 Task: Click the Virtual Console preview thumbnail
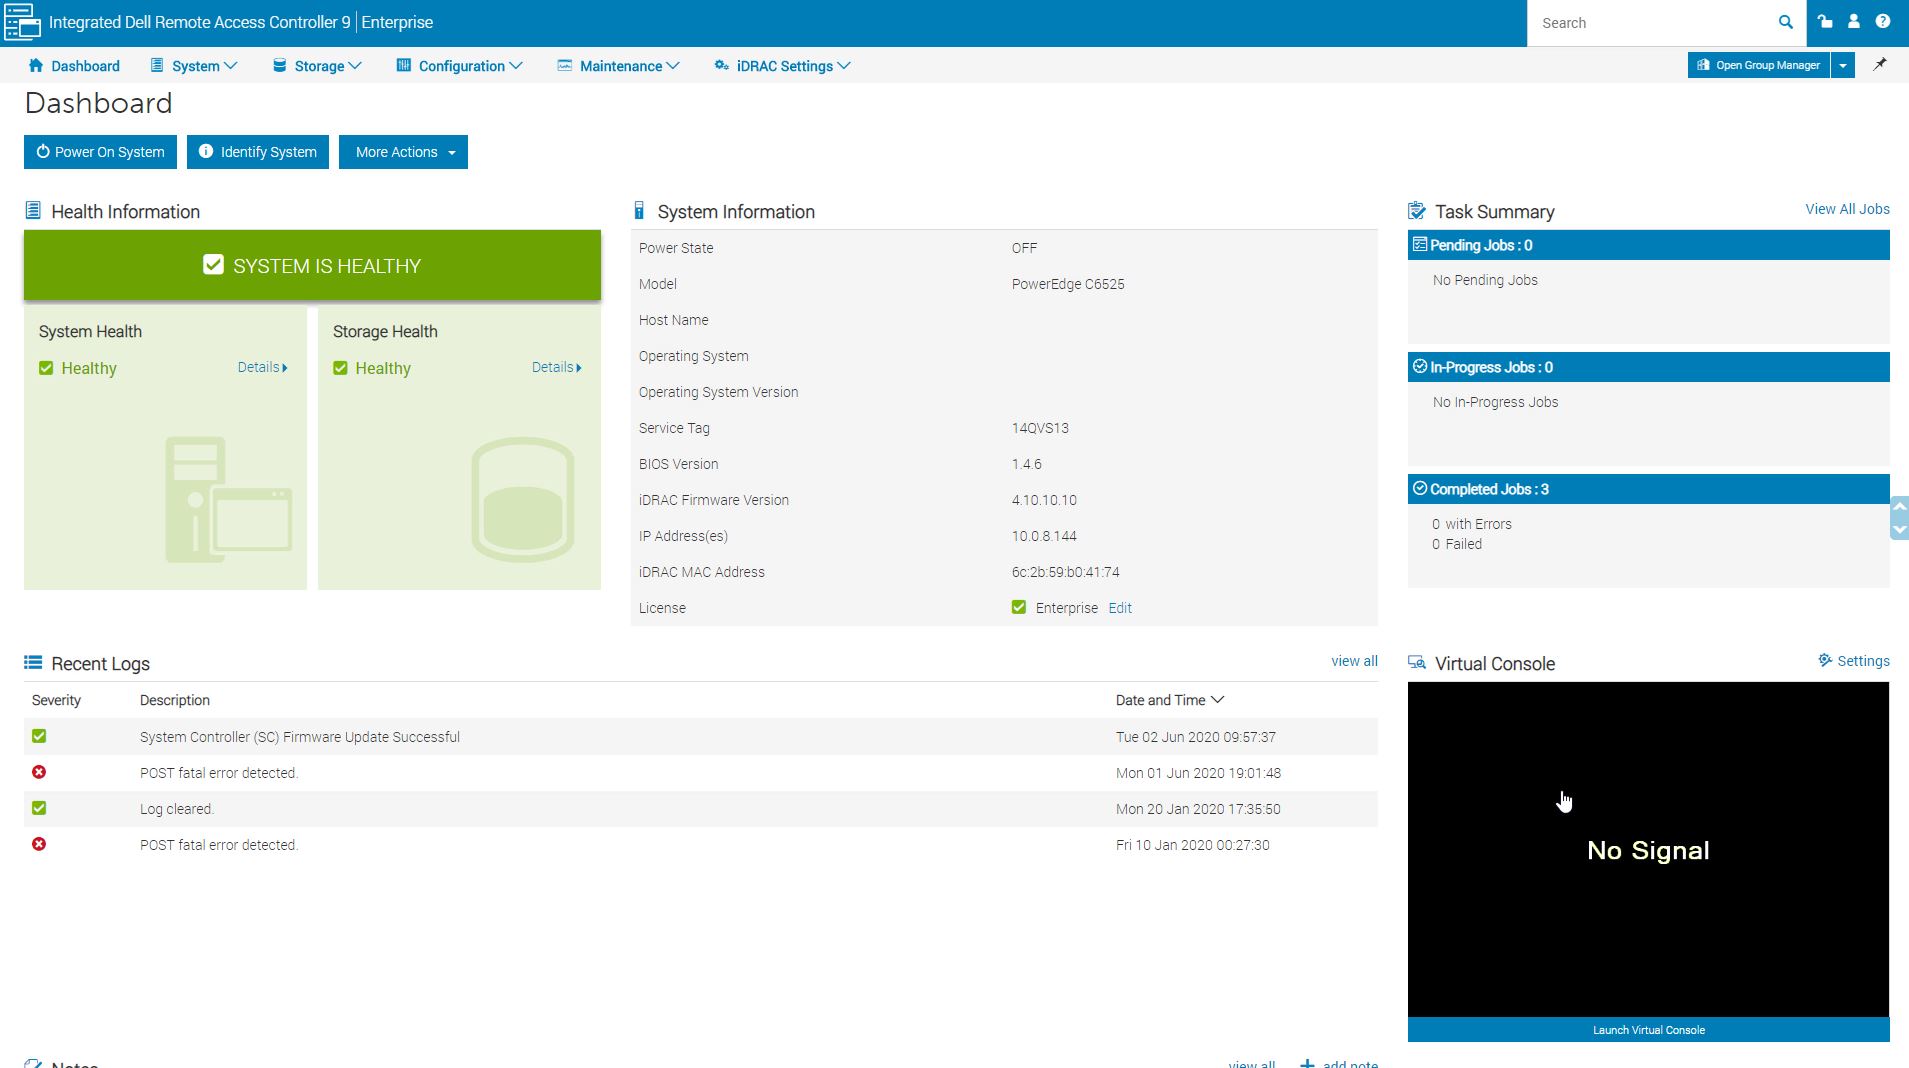point(1648,849)
